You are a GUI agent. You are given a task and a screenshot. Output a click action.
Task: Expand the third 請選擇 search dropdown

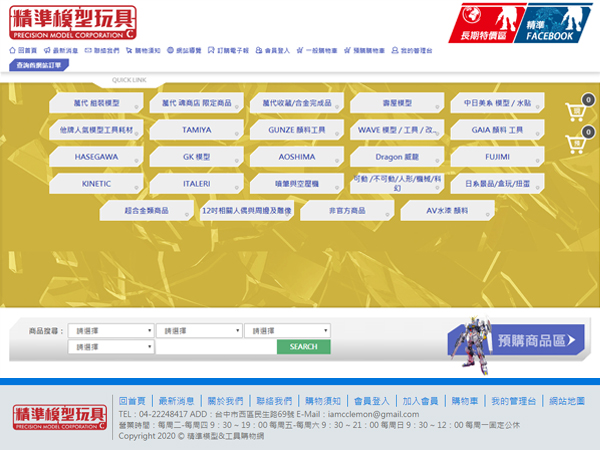click(x=287, y=331)
